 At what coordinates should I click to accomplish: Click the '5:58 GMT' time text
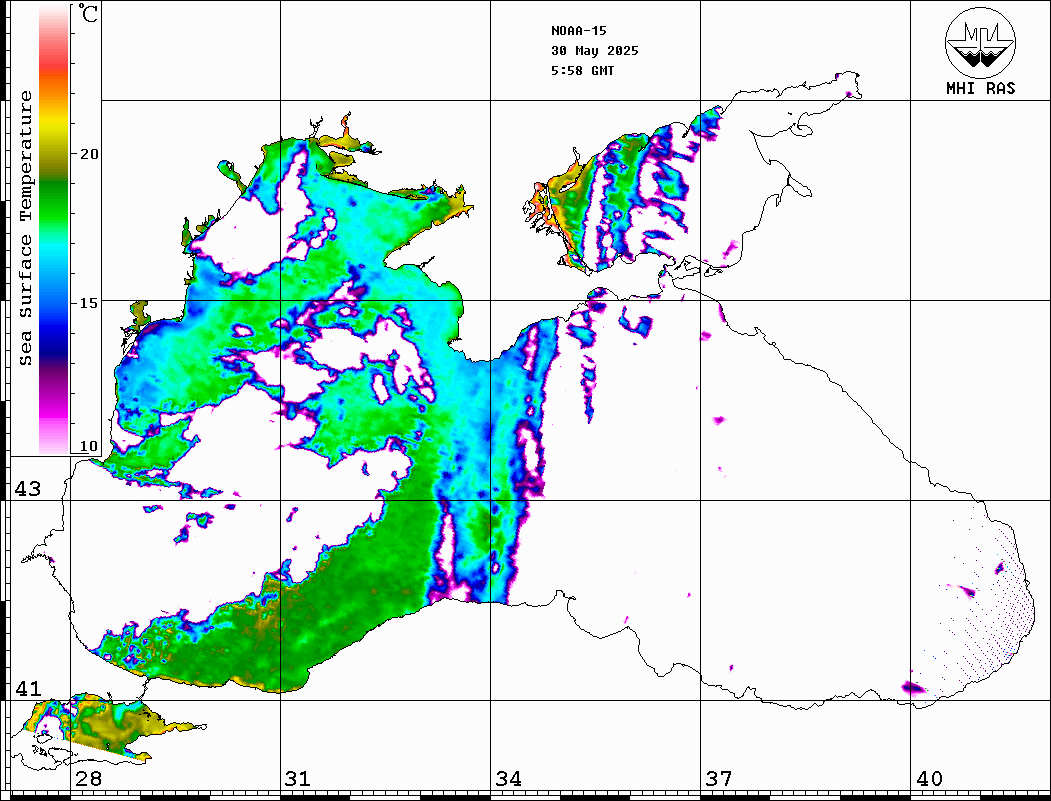click(582, 71)
